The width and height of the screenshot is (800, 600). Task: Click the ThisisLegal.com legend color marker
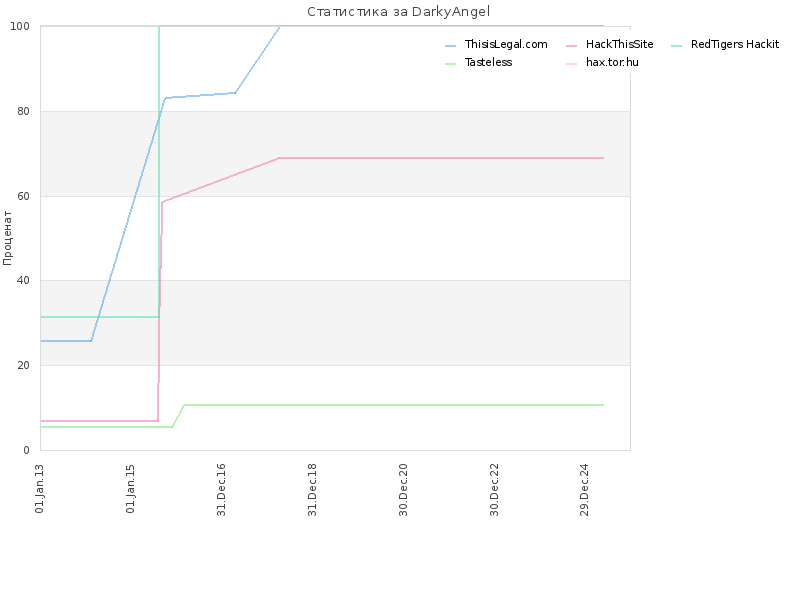point(450,46)
